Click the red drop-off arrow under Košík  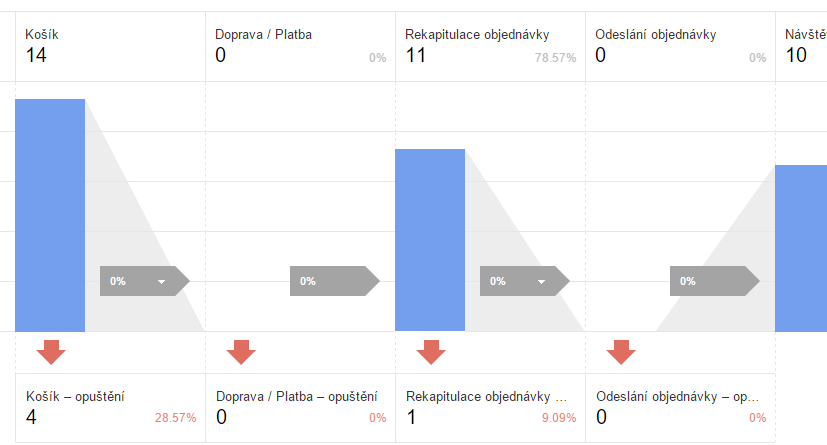51,352
